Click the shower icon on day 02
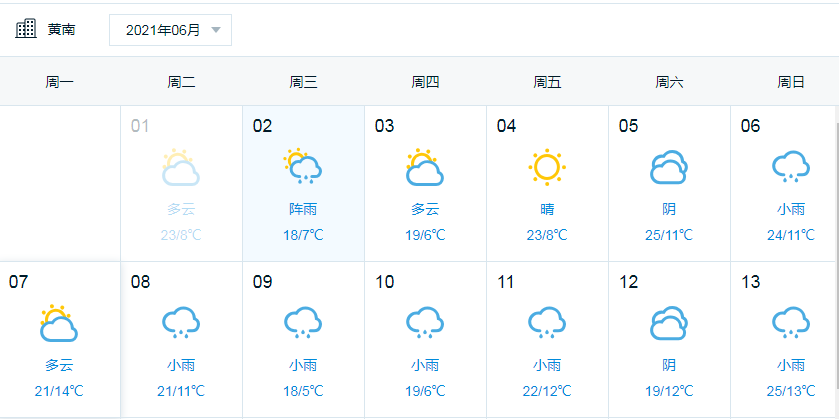Image resolution: width=839 pixels, height=419 pixels. 303,166
